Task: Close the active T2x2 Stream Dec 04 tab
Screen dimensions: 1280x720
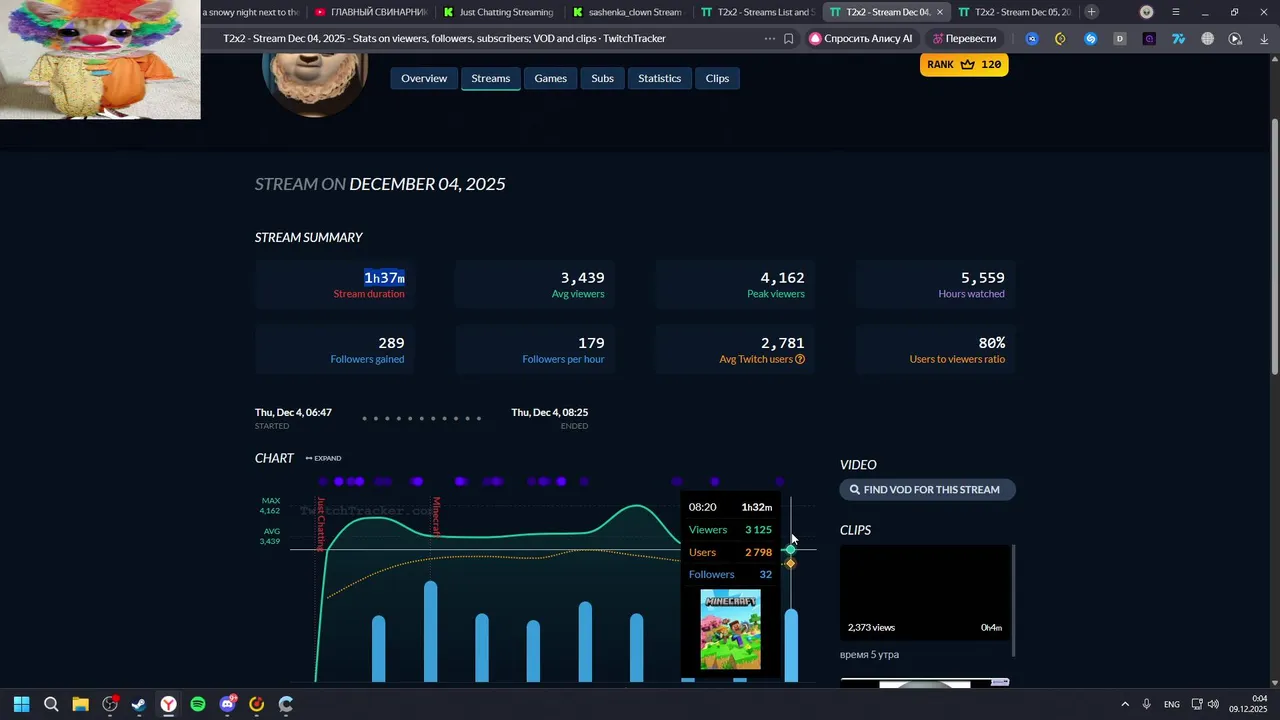Action: tap(939, 12)
